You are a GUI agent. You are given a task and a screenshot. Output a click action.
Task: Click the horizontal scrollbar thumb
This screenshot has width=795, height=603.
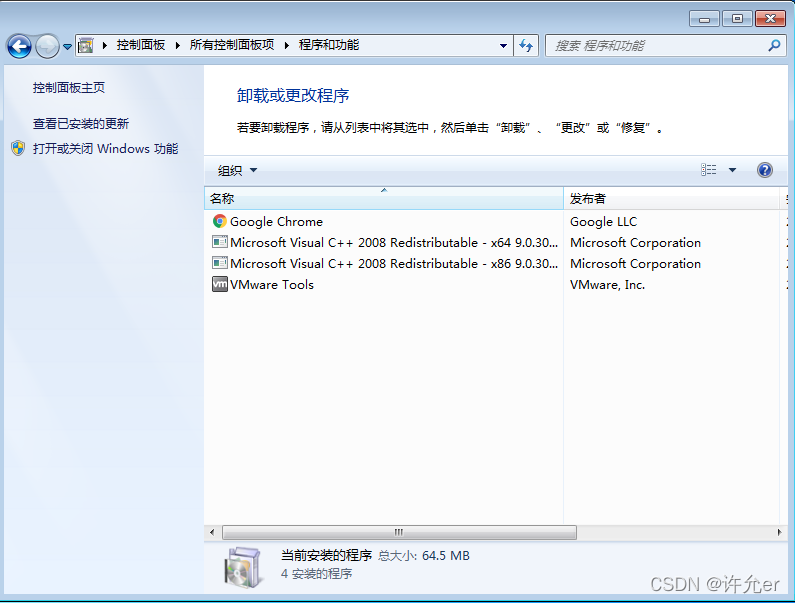[399, 533]
